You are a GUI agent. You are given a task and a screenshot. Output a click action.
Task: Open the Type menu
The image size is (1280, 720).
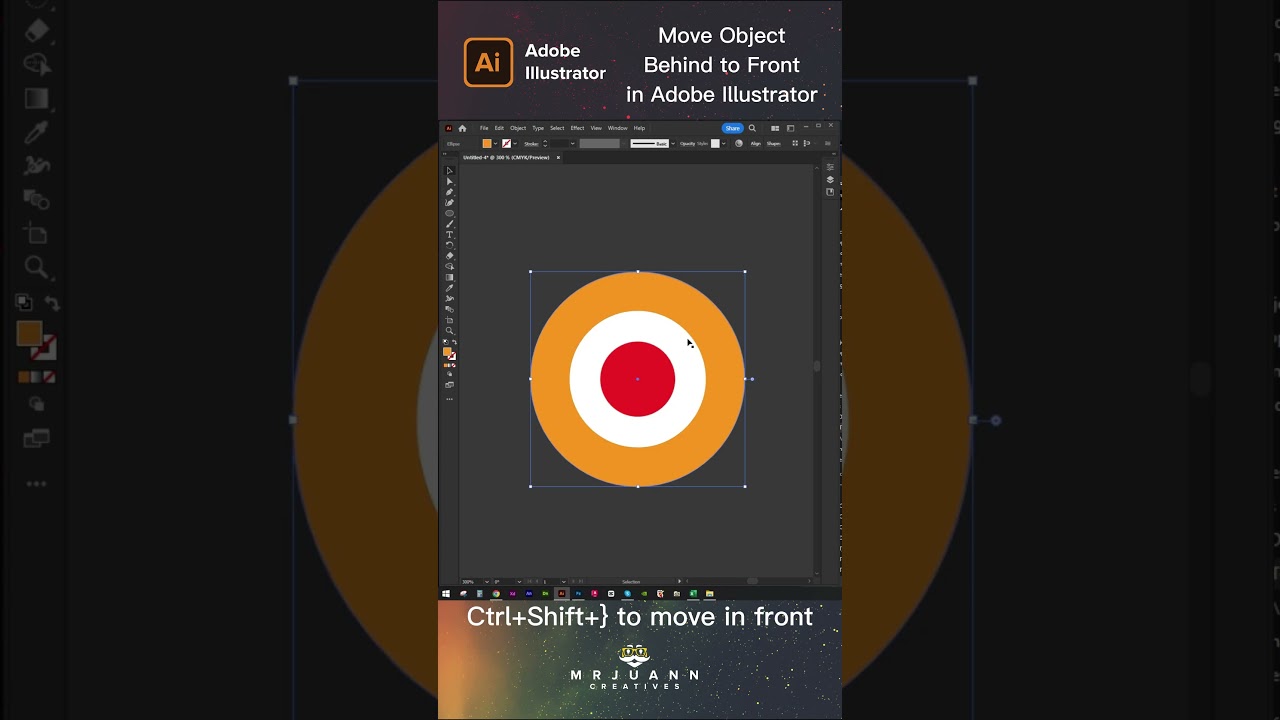click(x=538, y=128)
